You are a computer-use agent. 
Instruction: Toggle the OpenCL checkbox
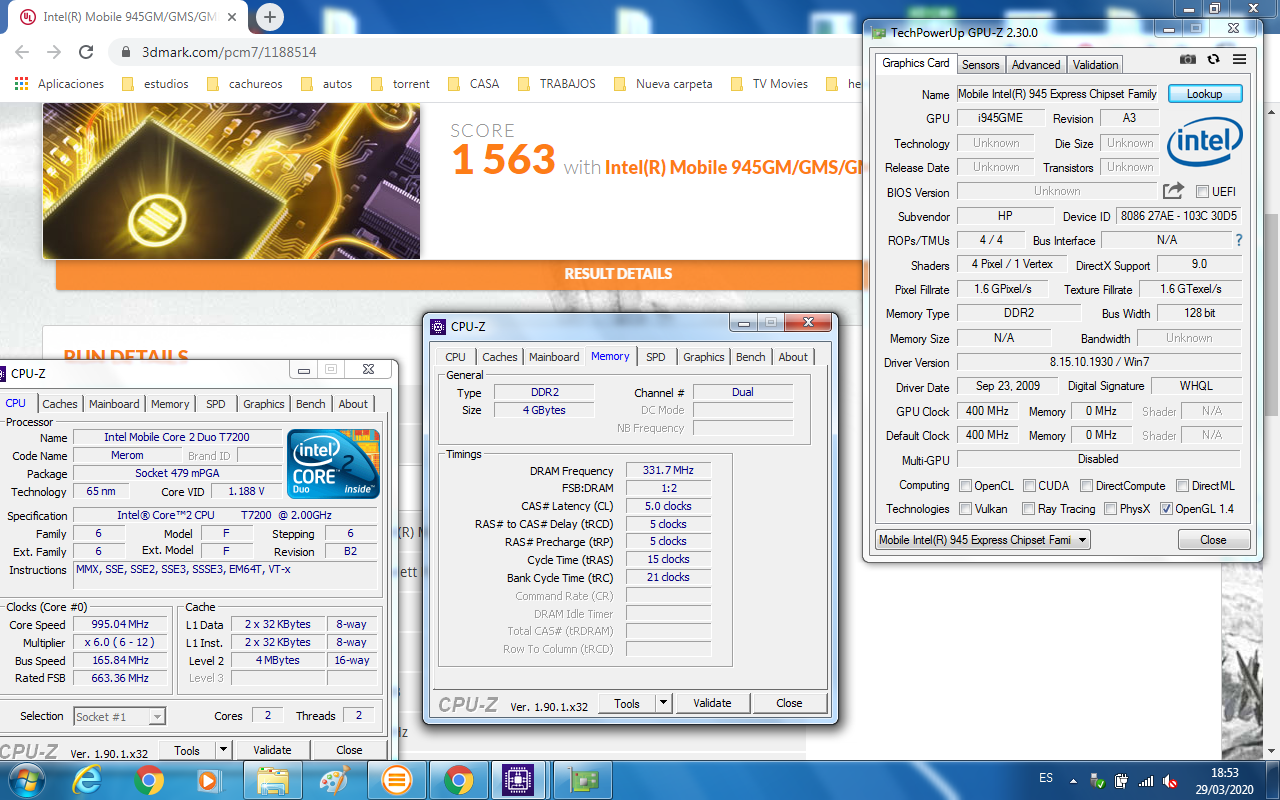(965, 486)
